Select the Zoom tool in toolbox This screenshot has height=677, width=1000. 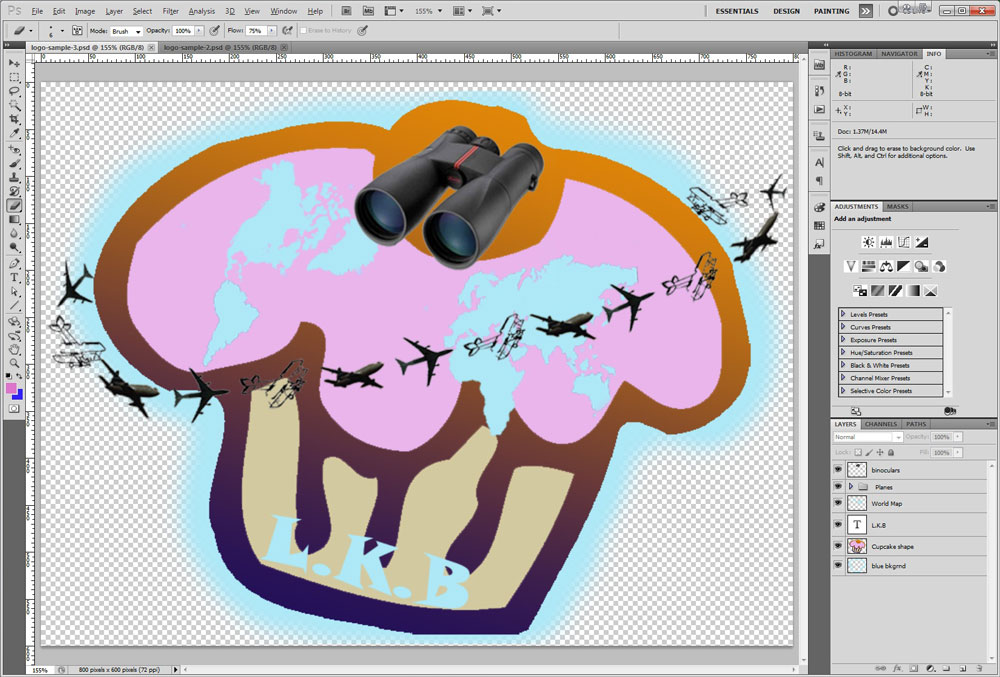(x=15, y=365)
